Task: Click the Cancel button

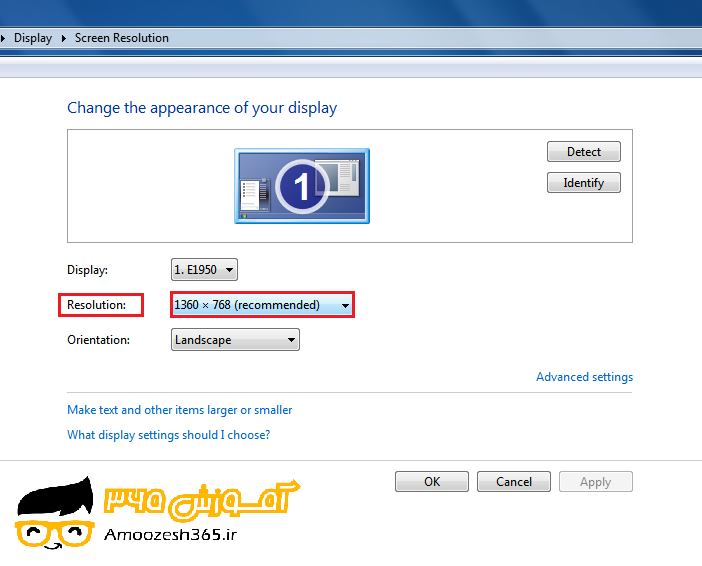Action: (514, 482)
